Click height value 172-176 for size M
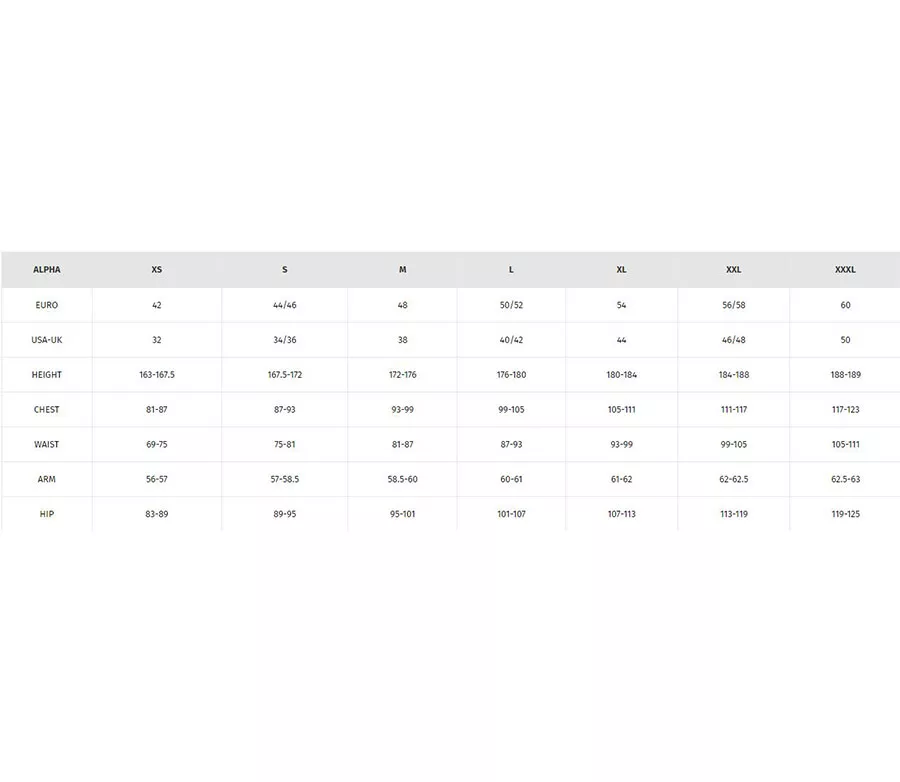Image resolution: width=900 pixels, height=782 pixels. (x=403, y=375)
